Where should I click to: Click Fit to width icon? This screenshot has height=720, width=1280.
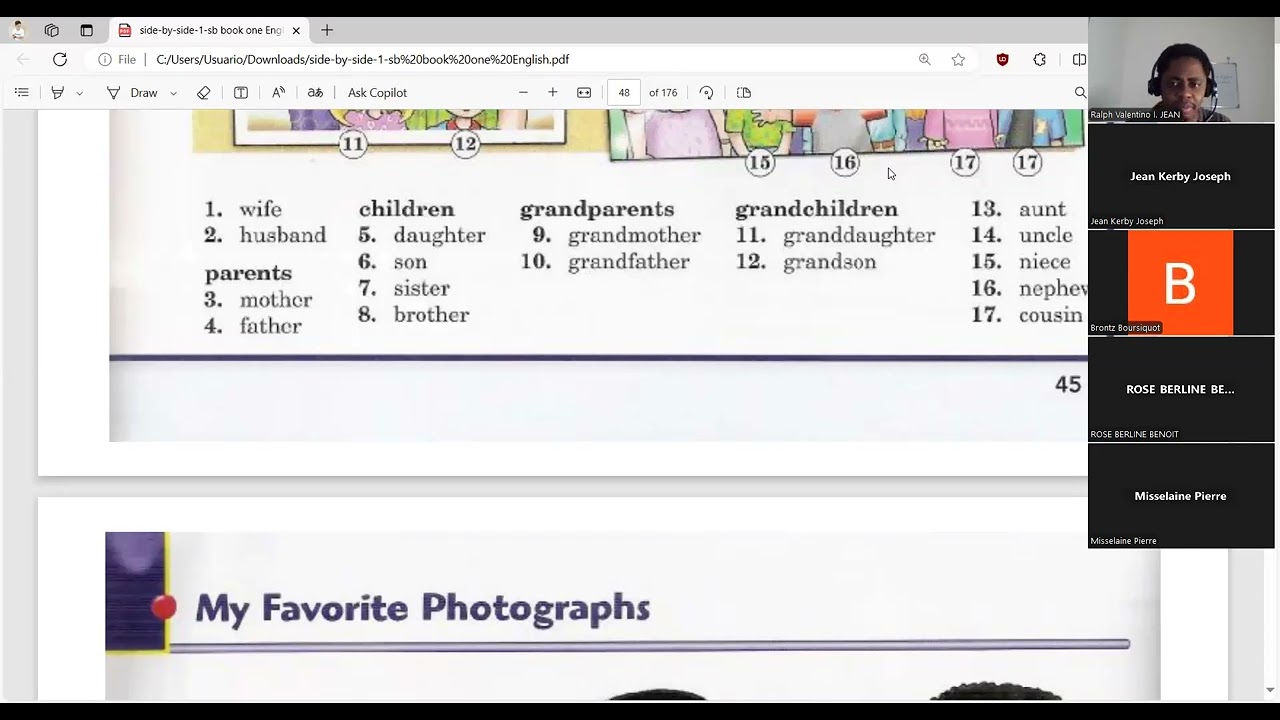point(584,92)
